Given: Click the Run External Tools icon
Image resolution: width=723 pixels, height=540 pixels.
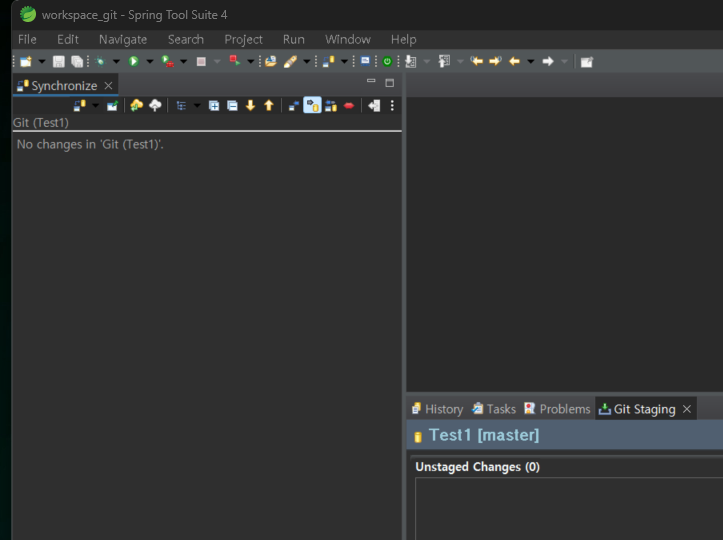Looking at the screenshot, I should [x=167, y=61].
